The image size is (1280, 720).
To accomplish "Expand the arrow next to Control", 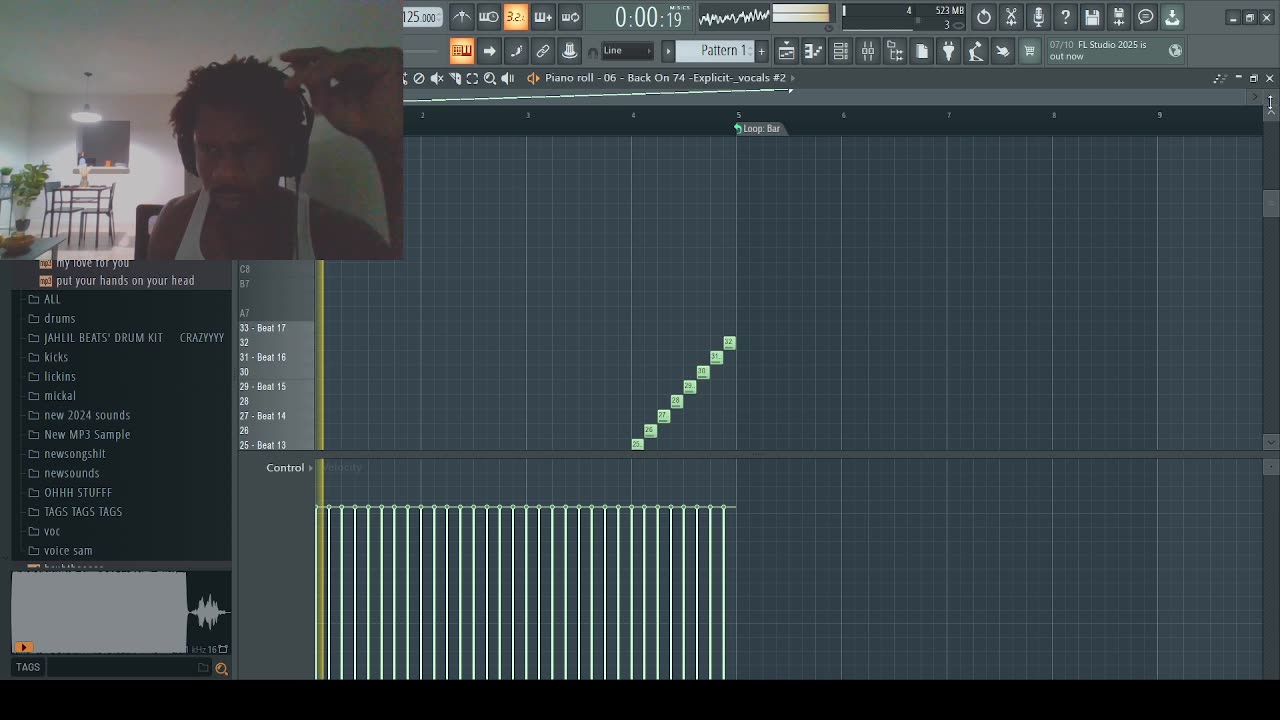I will pos(311,468).
